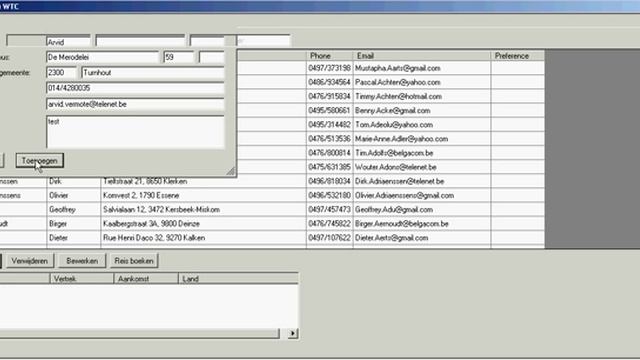Select email Olivier.Adriaenssens@gmail.com
The width and height of the screenshot is (640, 360).
pyautogui.click(x=404, y=196)
